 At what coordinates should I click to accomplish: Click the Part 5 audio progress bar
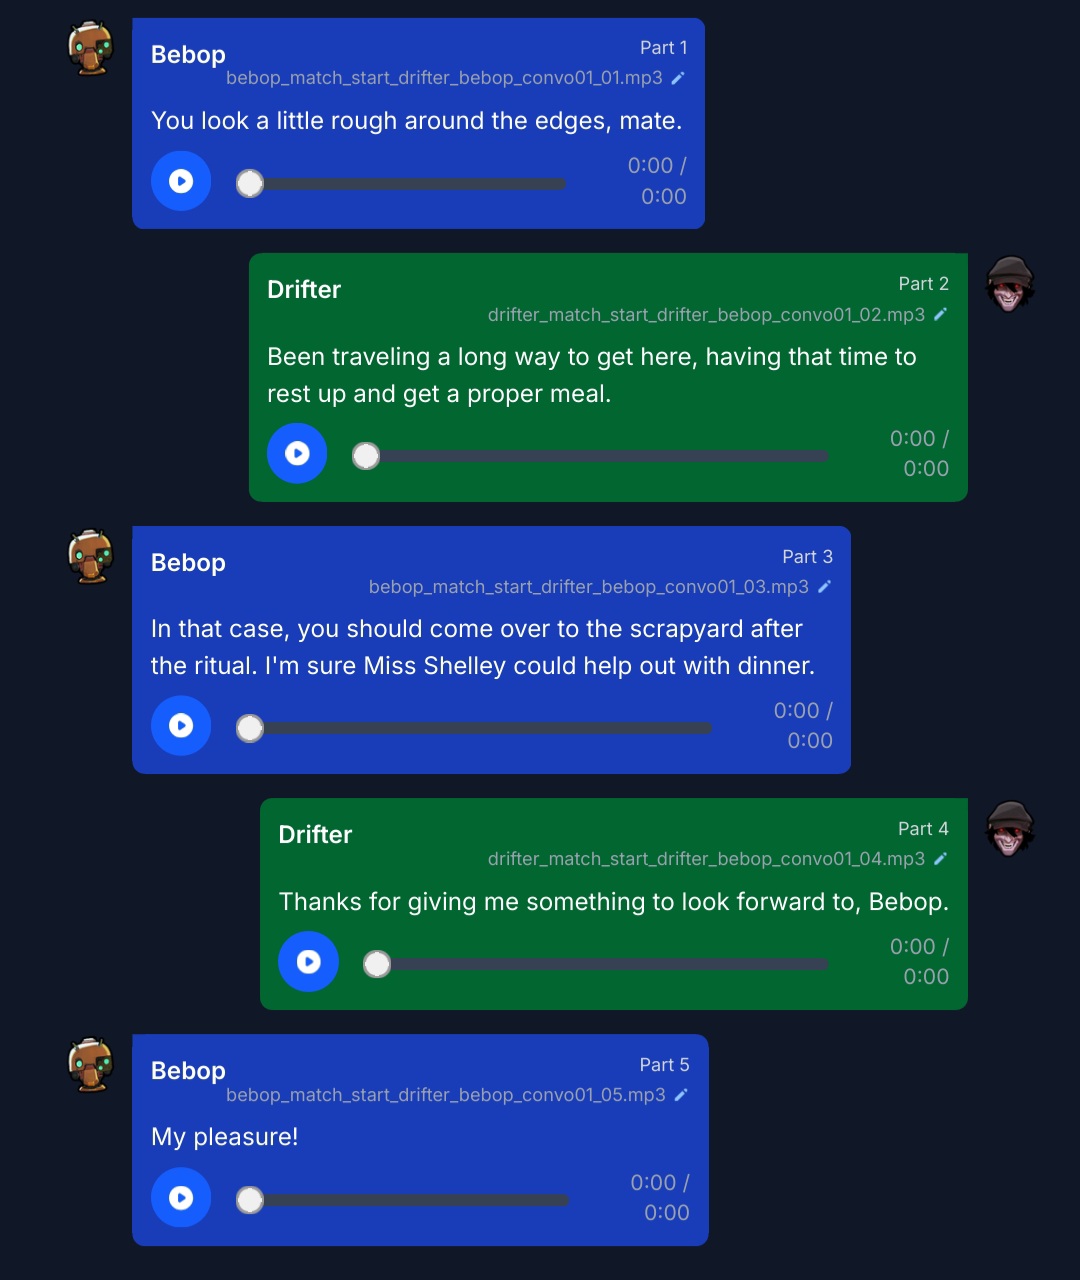click(x=402, y=1200)
